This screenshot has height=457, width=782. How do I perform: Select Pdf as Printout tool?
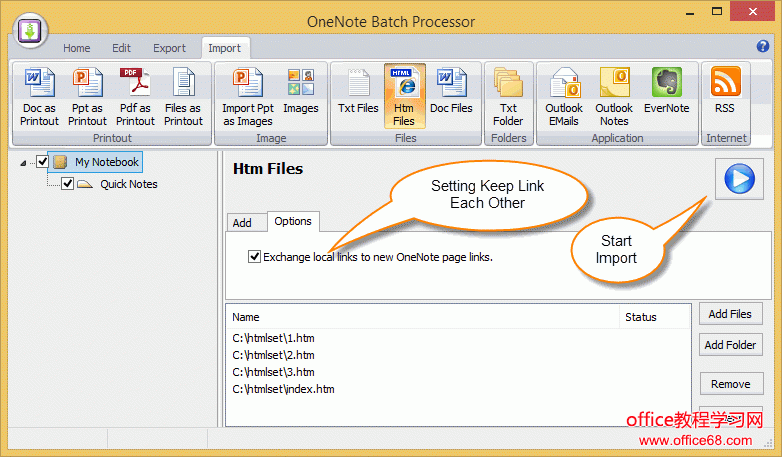135,97
